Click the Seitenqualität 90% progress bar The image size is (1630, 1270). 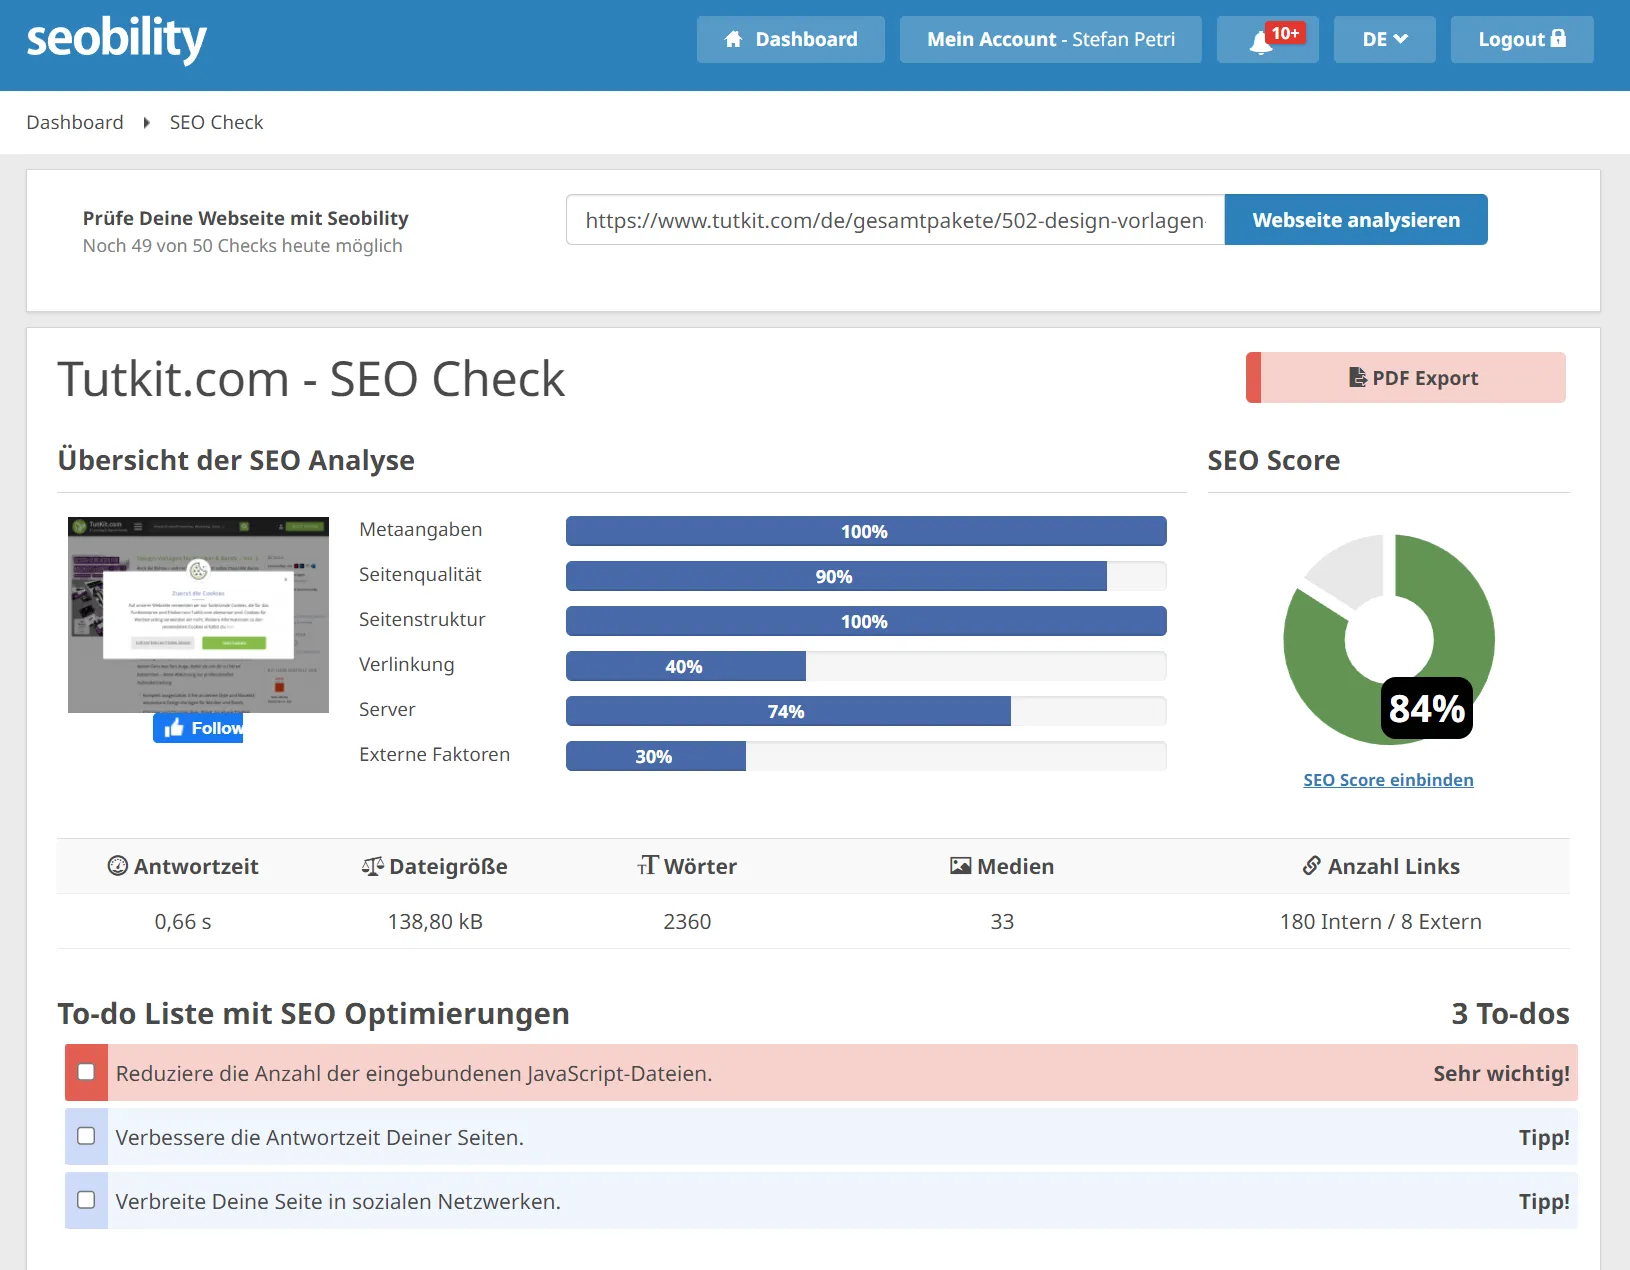click(x=866, y=576)
